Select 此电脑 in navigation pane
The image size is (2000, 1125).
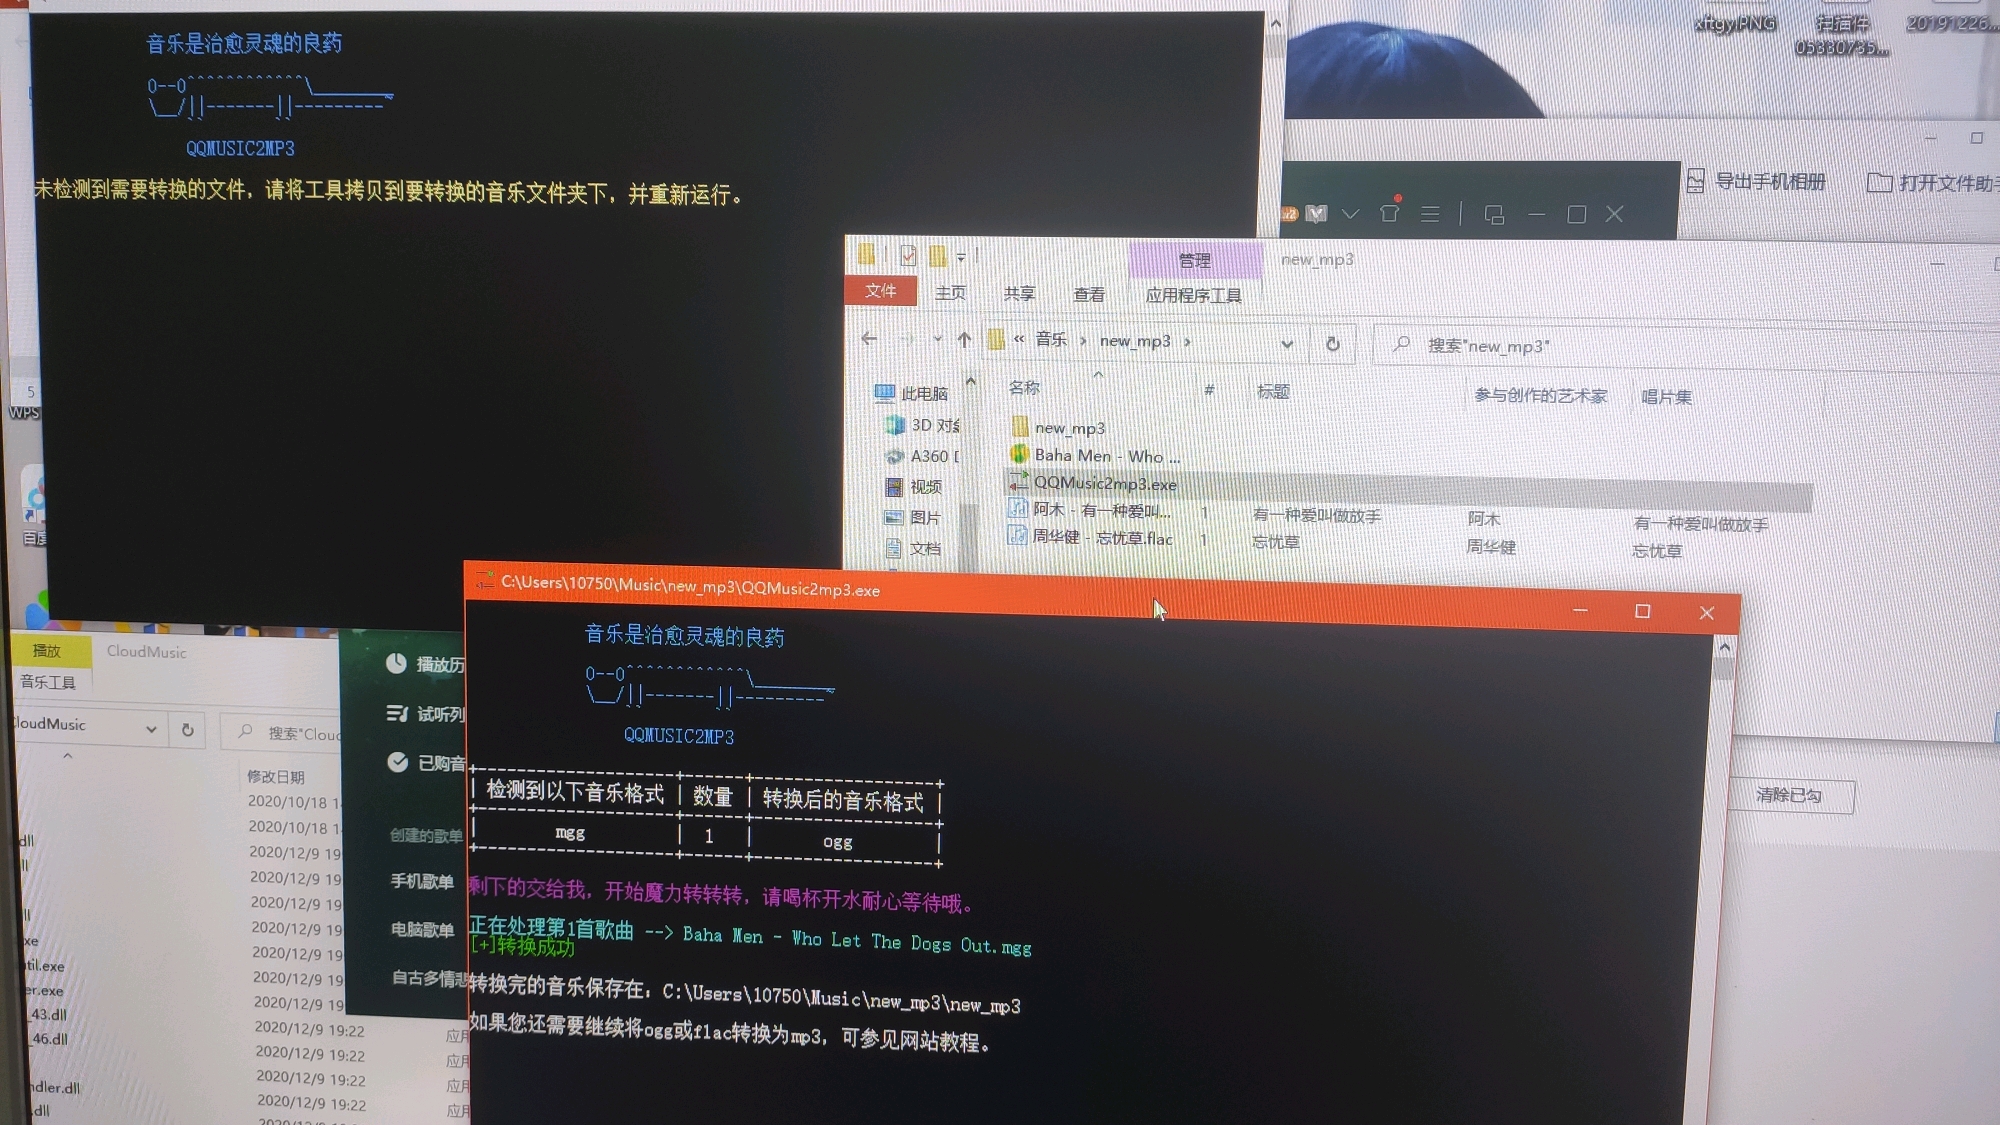tap(912, 393)
